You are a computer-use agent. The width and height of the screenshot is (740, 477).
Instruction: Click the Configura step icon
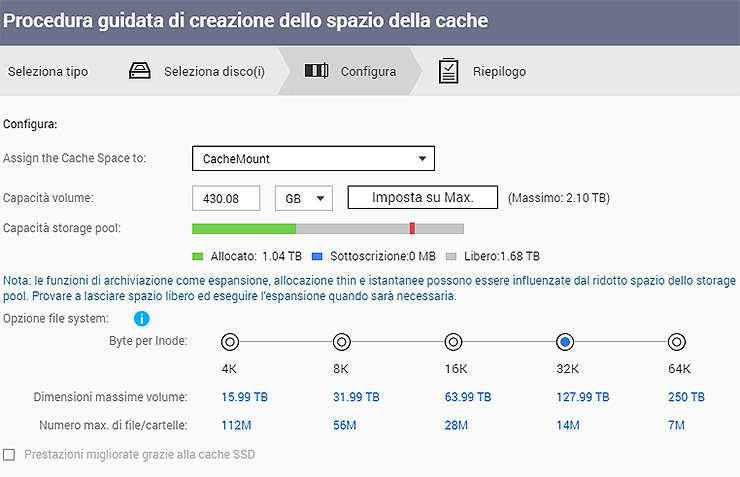coord(317,71)
